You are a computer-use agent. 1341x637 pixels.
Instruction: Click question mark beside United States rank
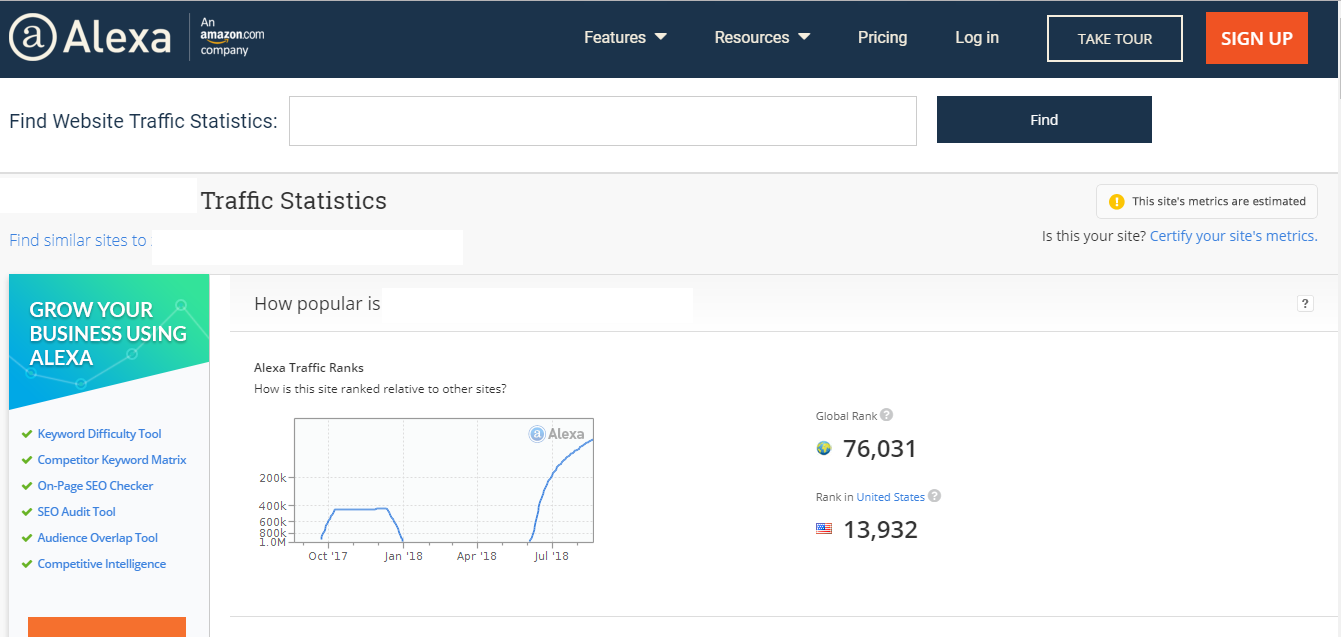pyautogui.click(x=934, y=496)
